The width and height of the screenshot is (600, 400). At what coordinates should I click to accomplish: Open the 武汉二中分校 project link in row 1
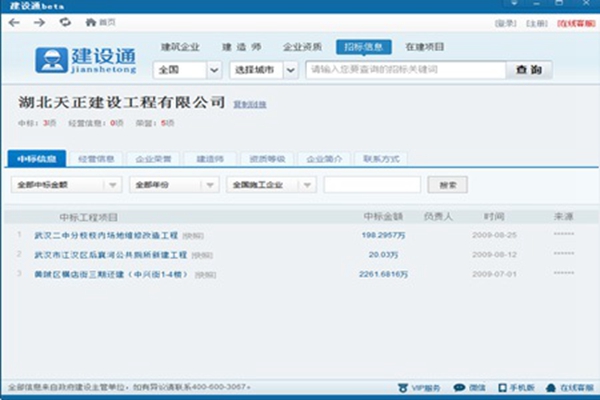point(106,235)
